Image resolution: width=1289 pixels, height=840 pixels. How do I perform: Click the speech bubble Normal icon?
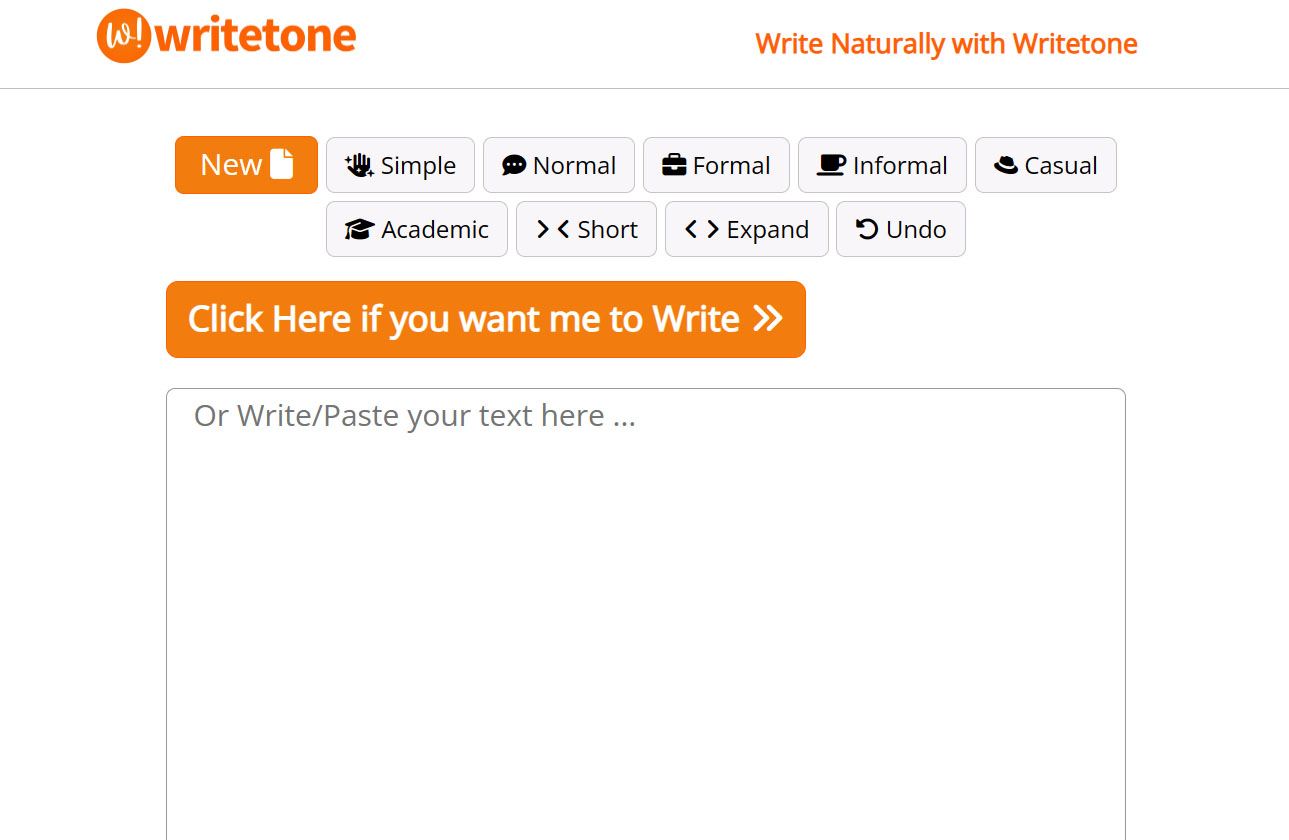514,166
